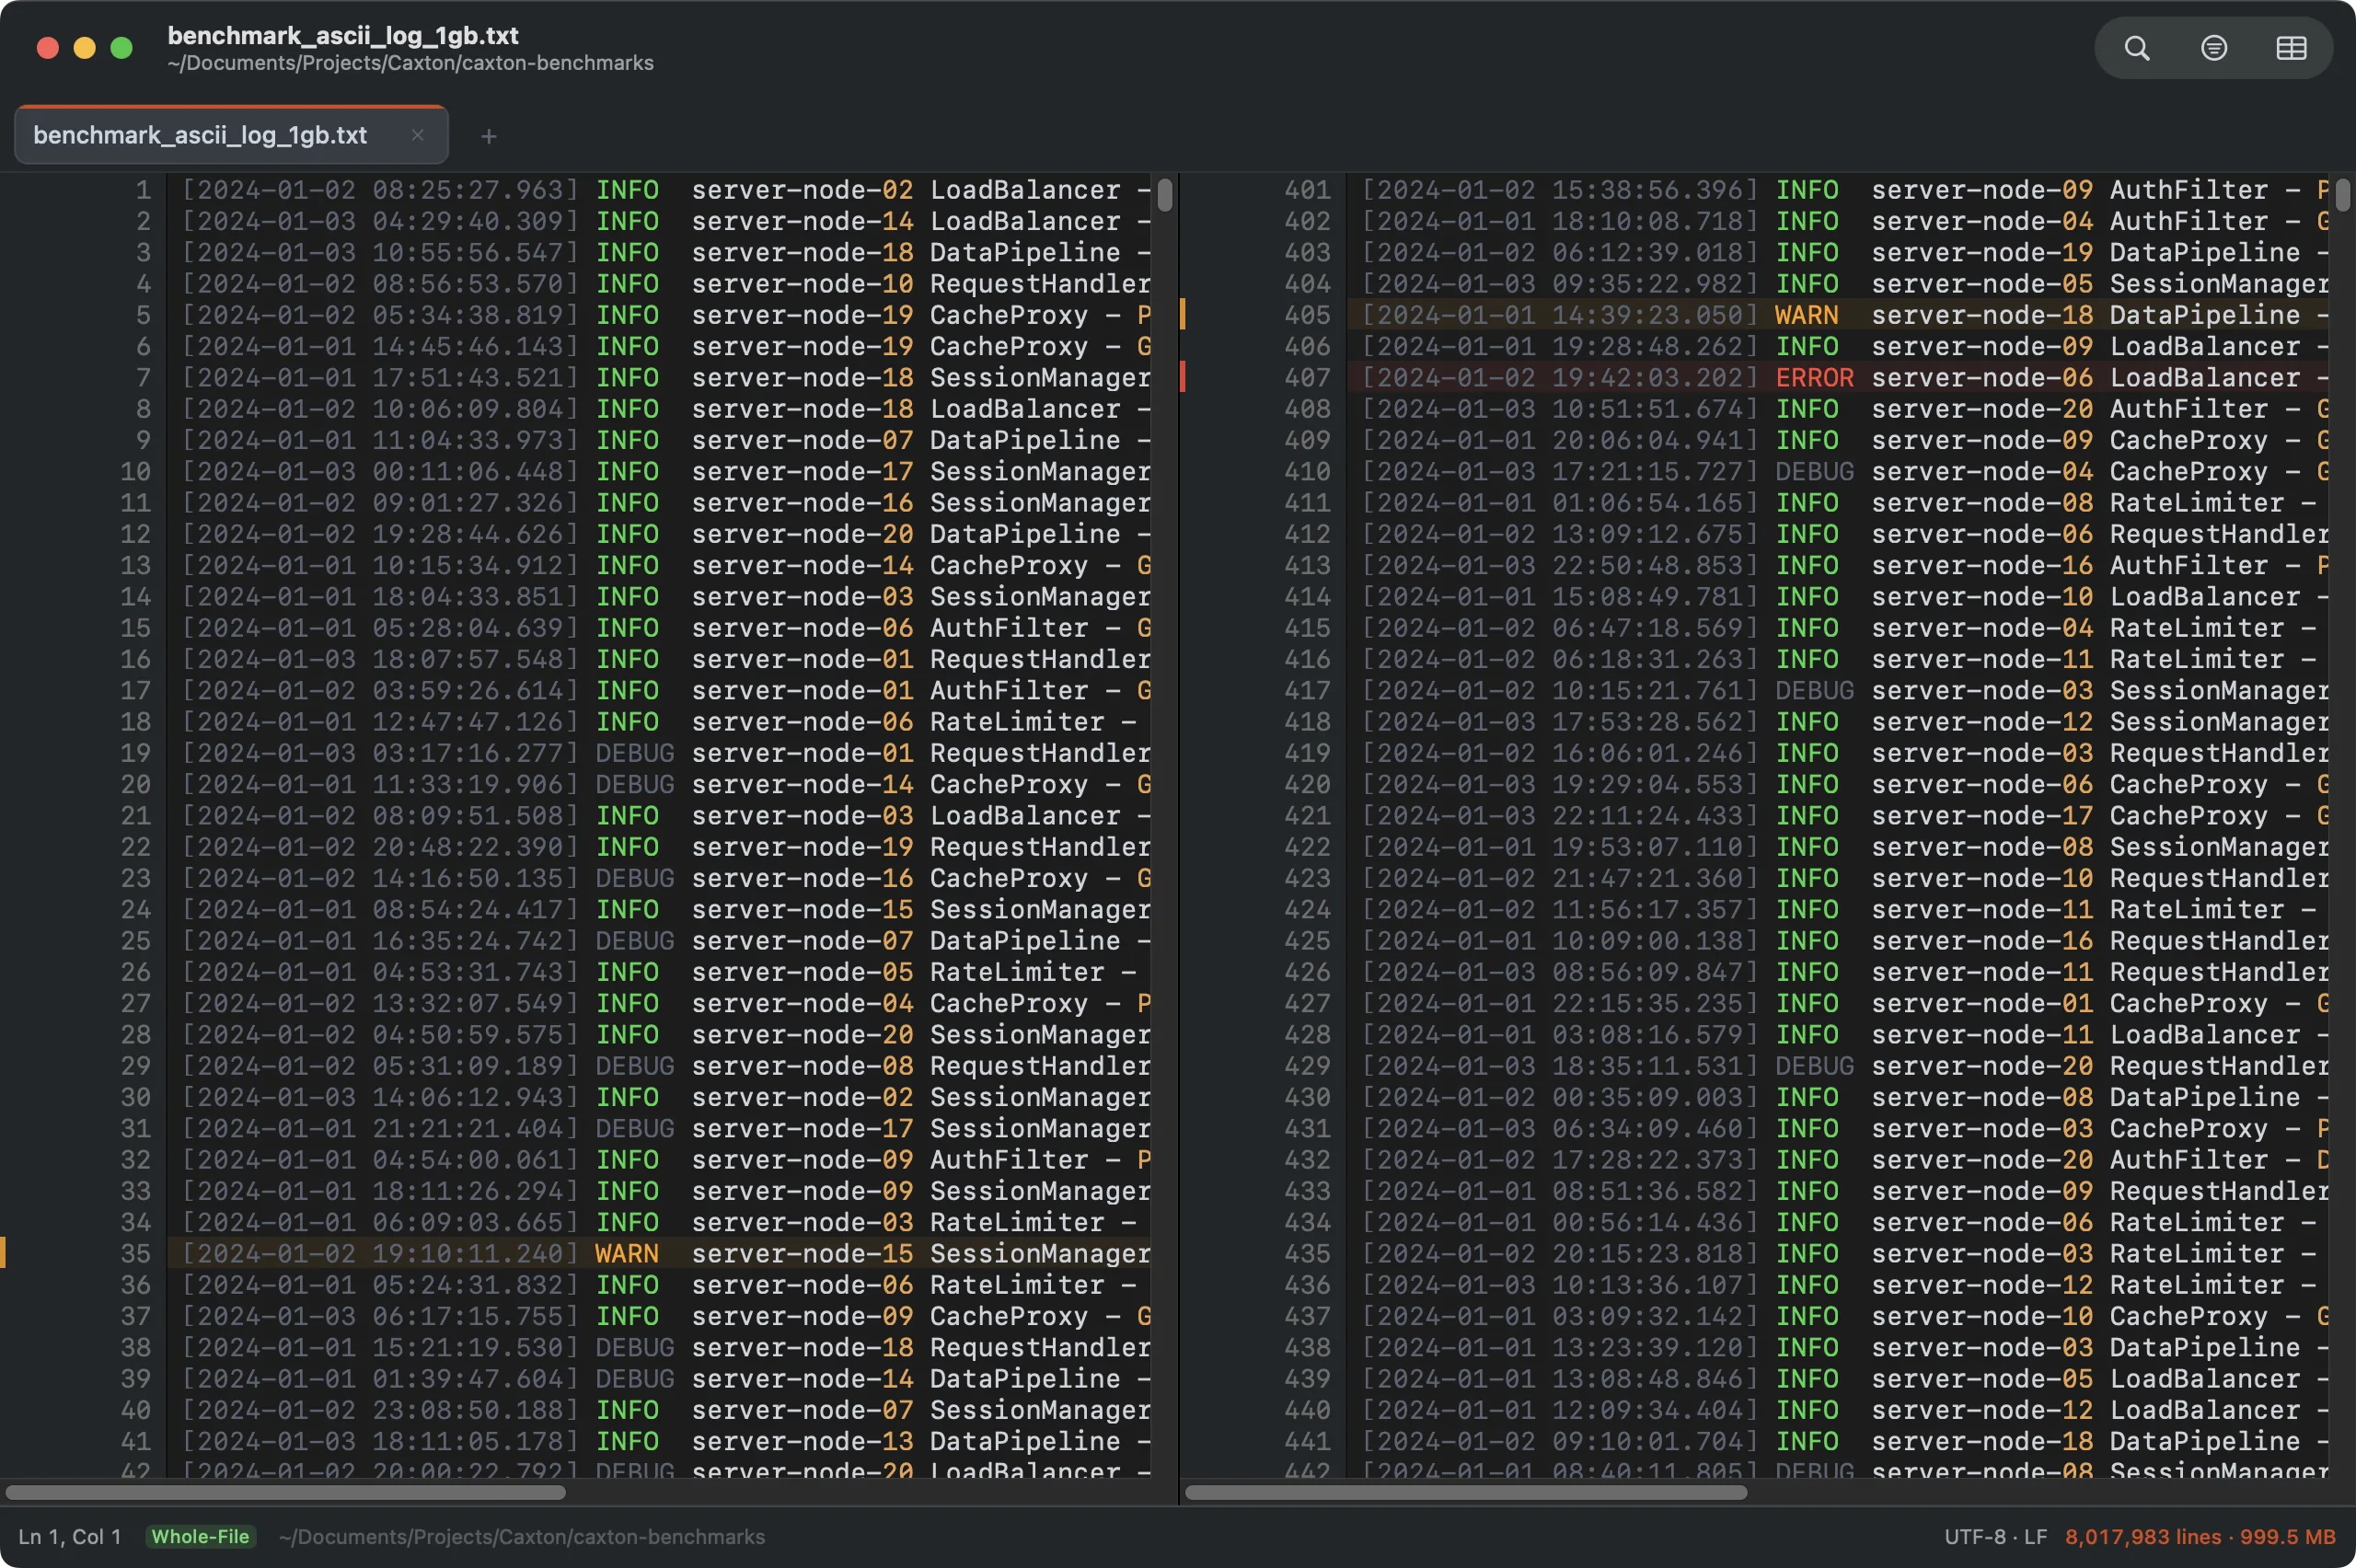Click server-node-10 RequestHandler on line 4

pyautogui.click(x=921, y=283)
